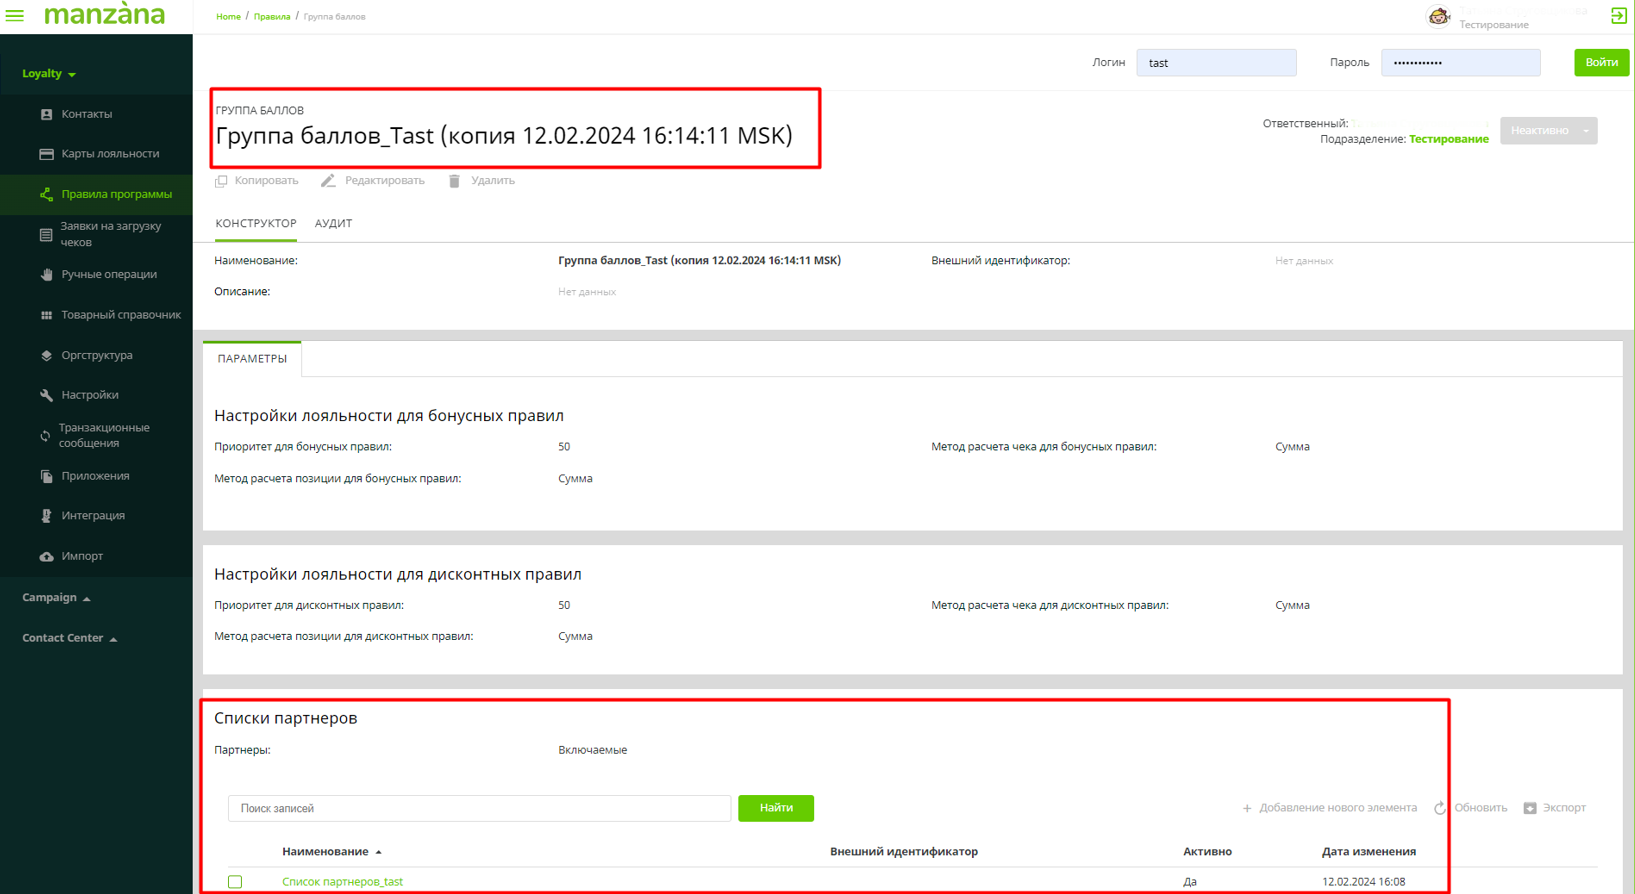
Task: Sort by the Наименование column header
Action: pyautogui.click(x=325, y=852)
